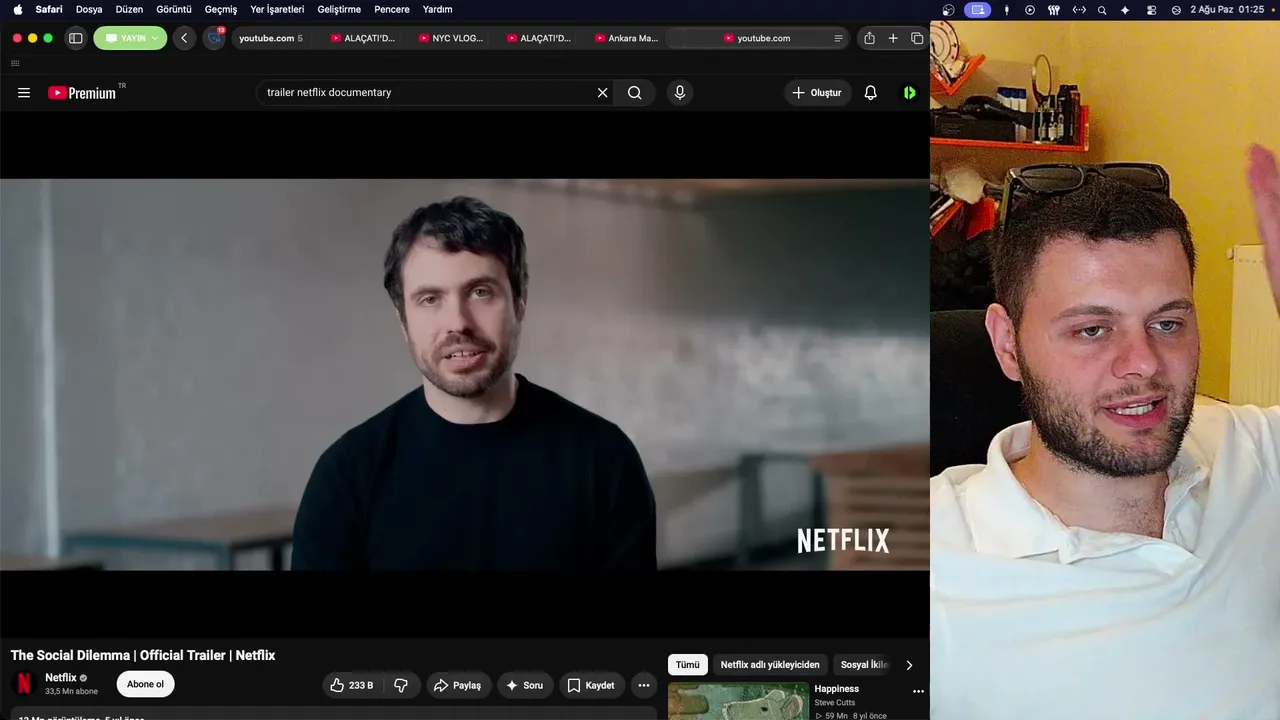Image resolution: width=1280 pixels, height=720 pixels.
Task: Click the highlighted screen sharing menu bar icon
Action: click(977, 10)
